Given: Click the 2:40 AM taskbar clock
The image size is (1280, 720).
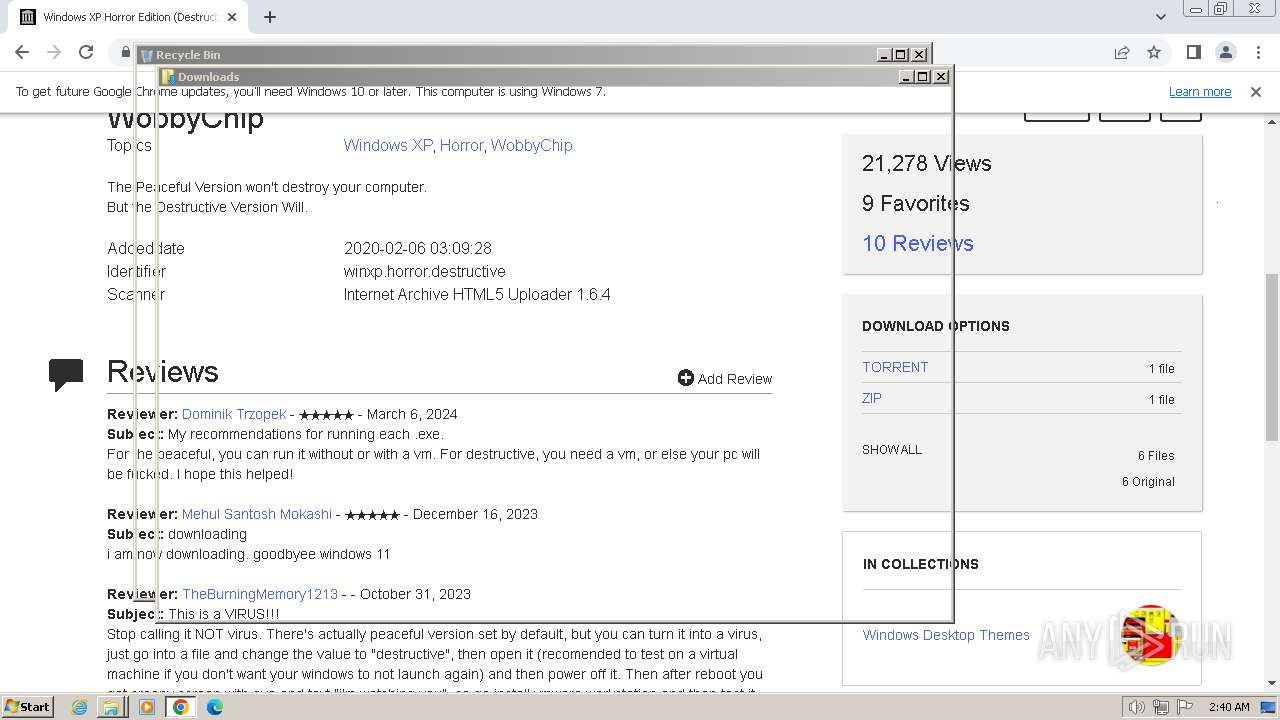Looking at the screenshot, I should click(x=1229, y=707).
